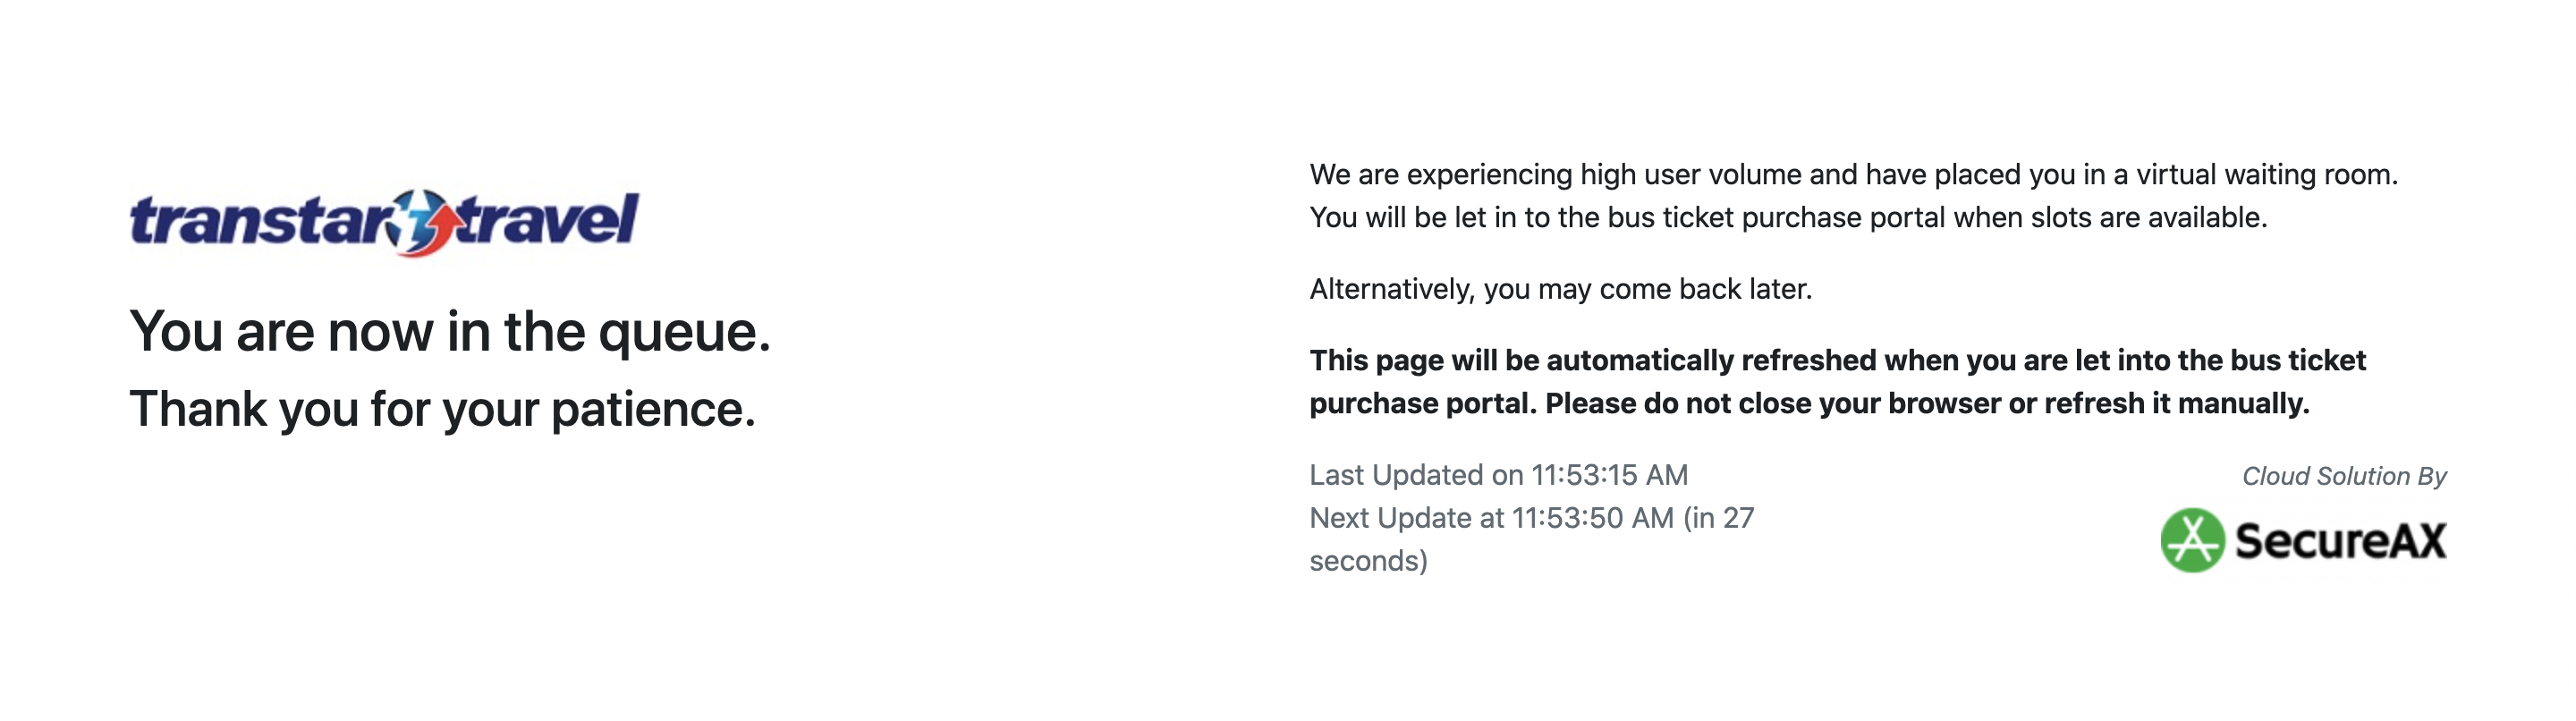
Task: Click the 'bus ticket purchase portal' slots sentence
Action: click(x=1789, y=218)
